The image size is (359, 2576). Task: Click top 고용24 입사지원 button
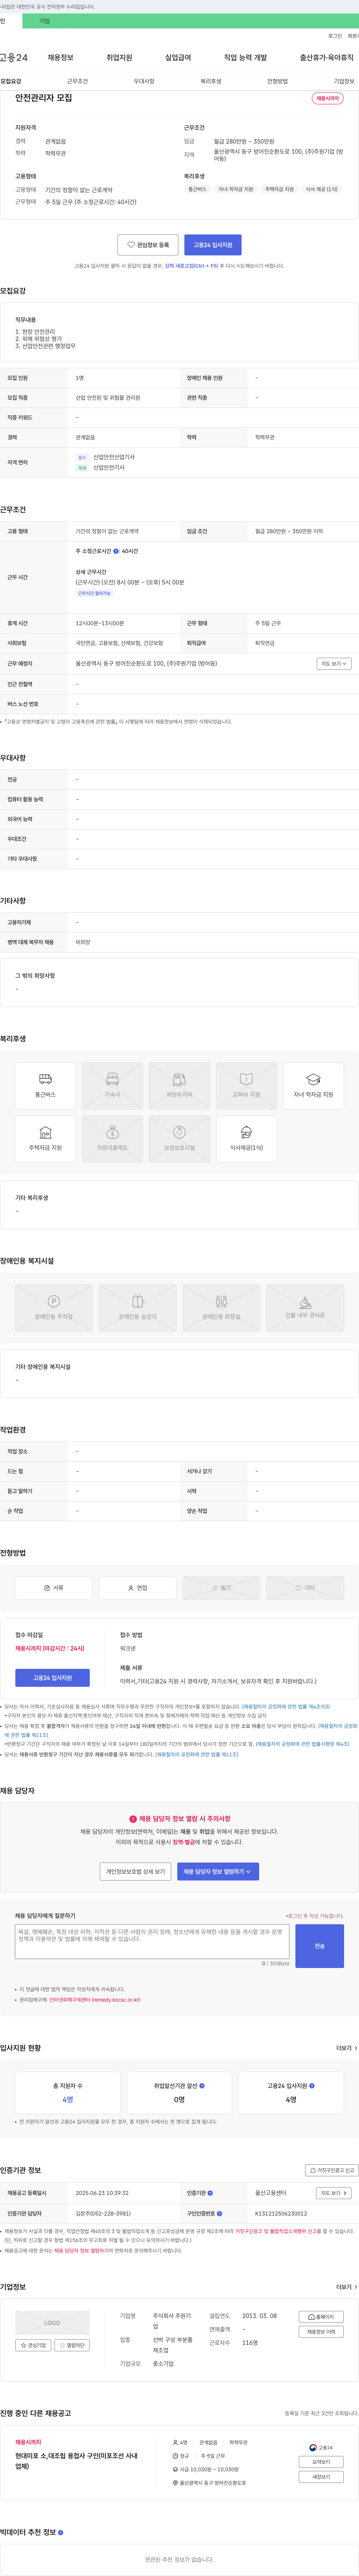coord(213,245)
